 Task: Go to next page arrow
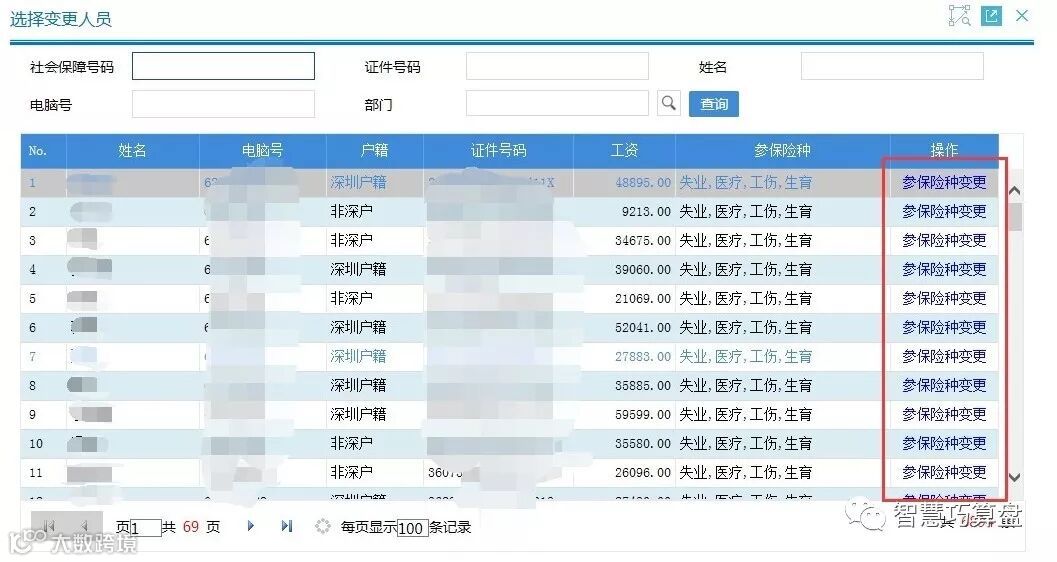(251, 526)
